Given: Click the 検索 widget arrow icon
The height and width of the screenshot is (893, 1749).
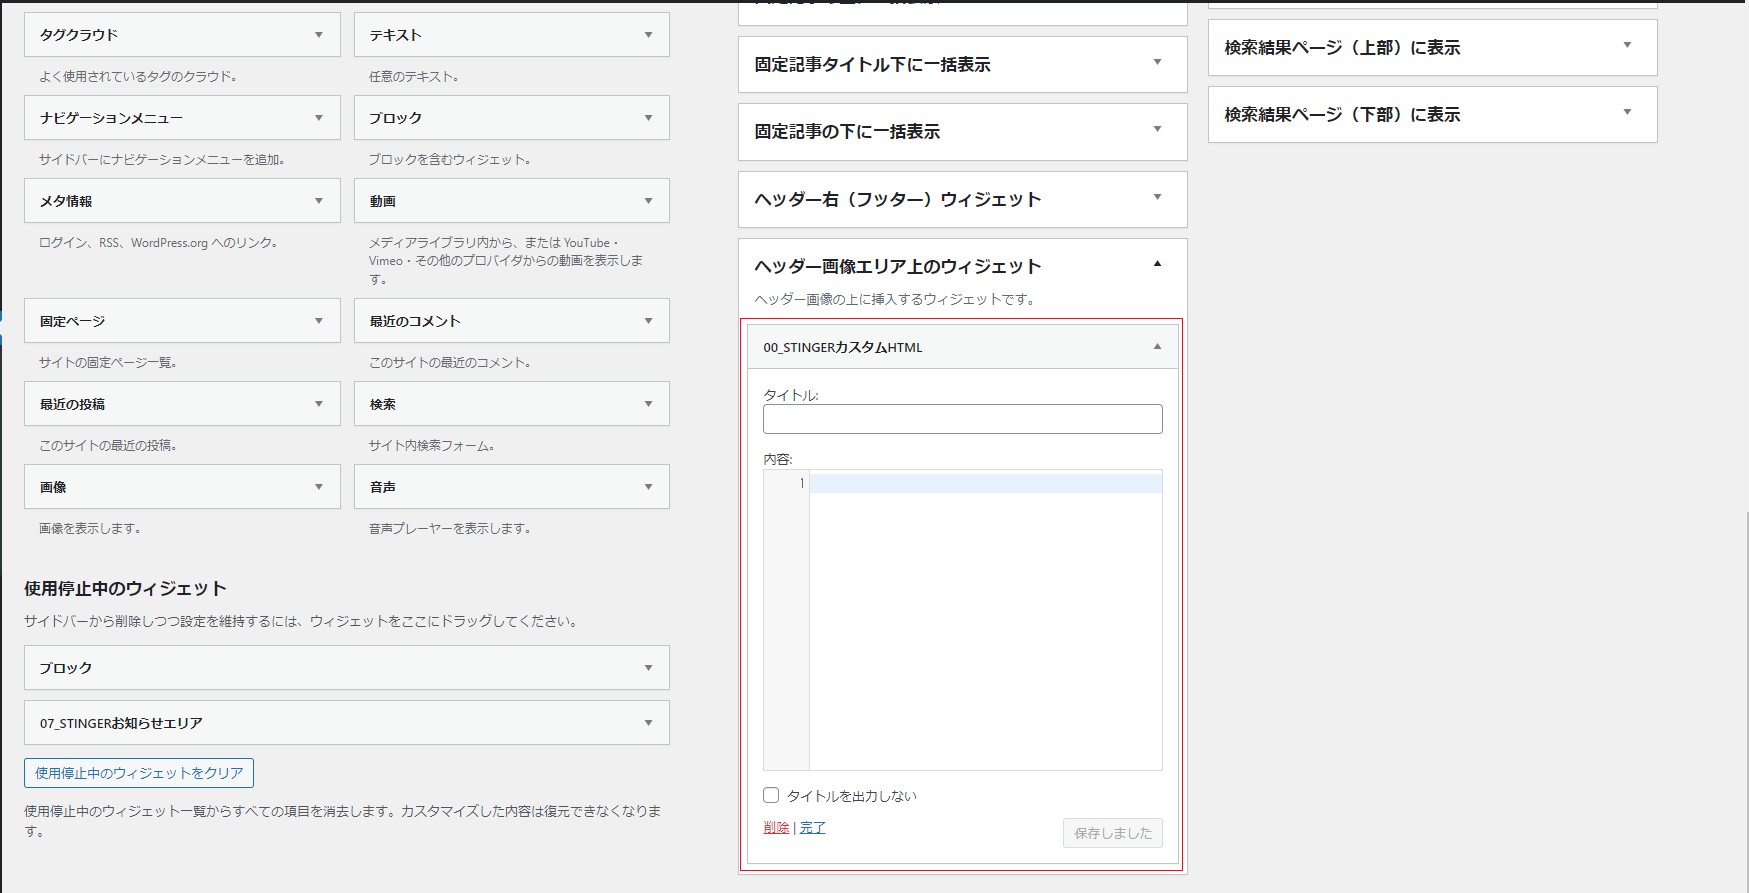Looking at the screenshot, I should click(x=648, y=404).
